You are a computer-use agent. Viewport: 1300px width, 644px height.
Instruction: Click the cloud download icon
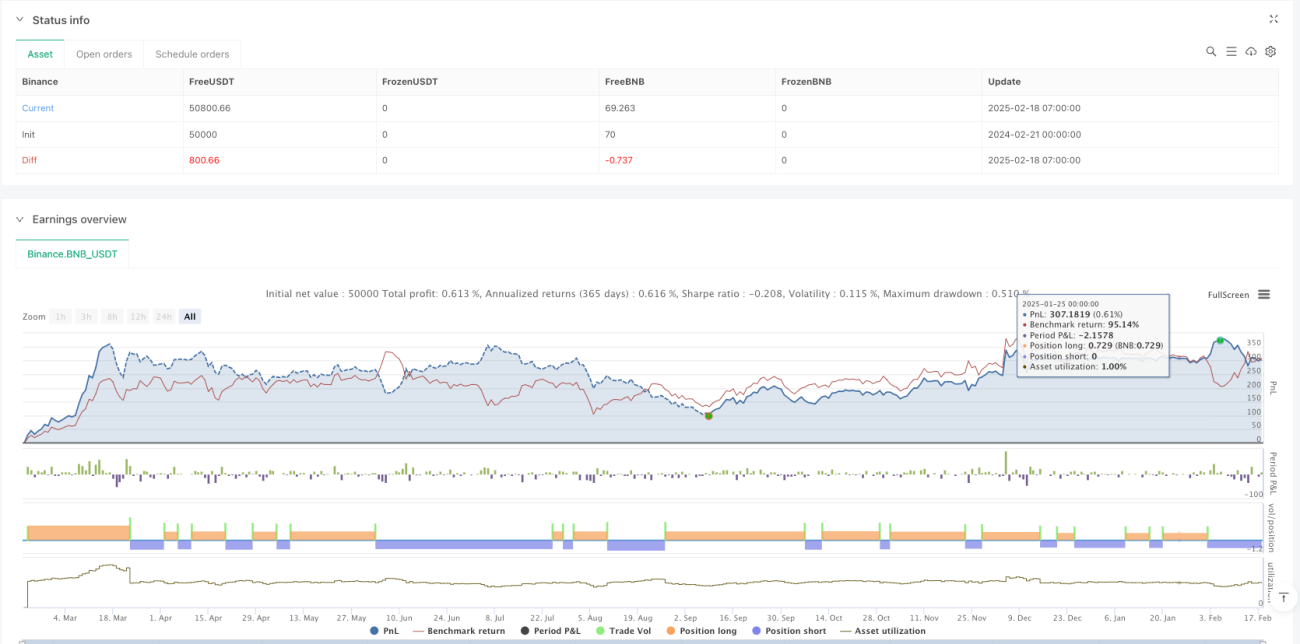click(1251, 51)
